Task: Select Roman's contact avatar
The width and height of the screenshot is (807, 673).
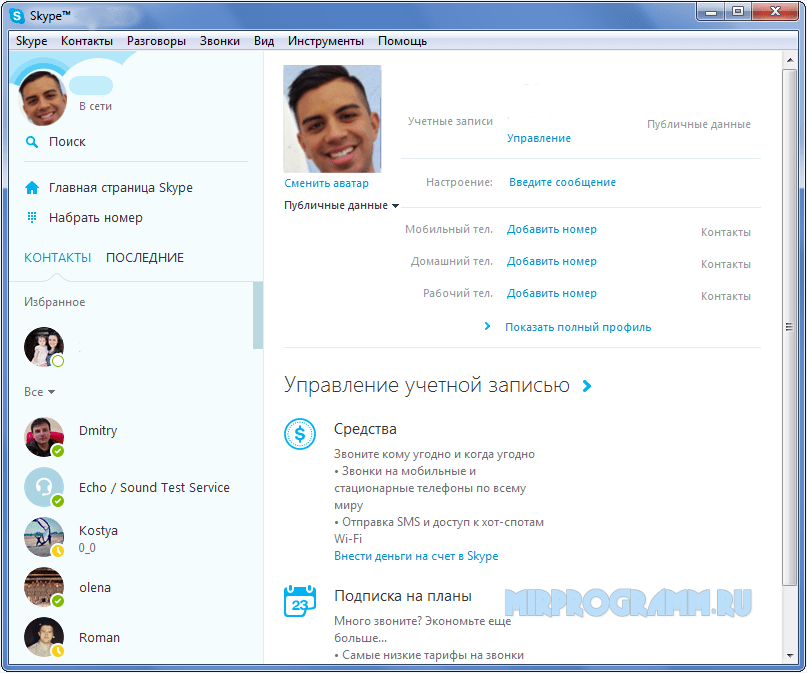Action: 44,637
